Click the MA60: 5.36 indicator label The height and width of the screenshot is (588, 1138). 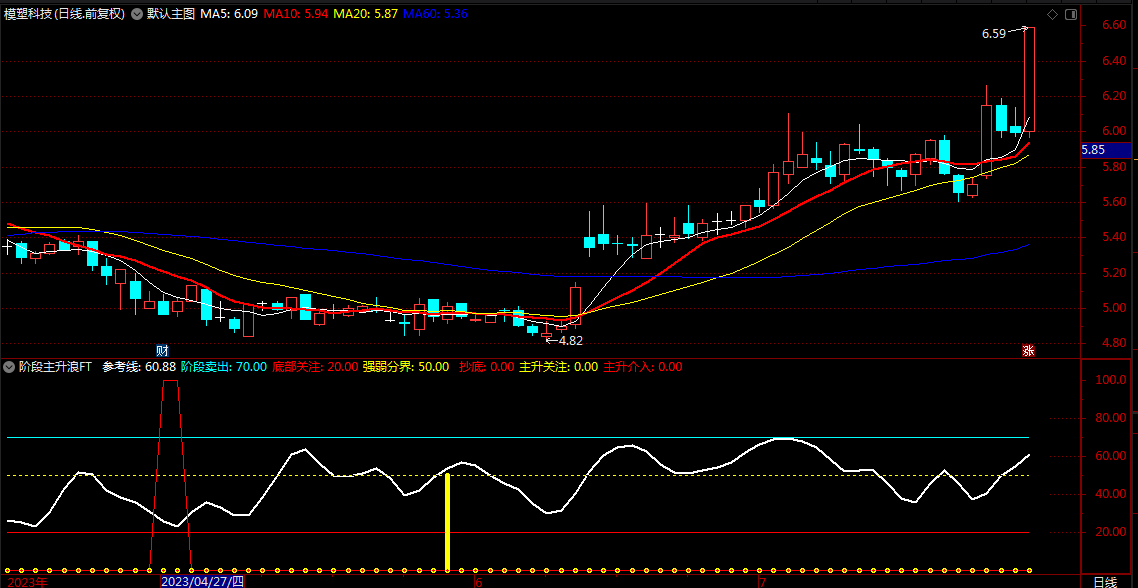pyautogui.click(x=435, y=14)
